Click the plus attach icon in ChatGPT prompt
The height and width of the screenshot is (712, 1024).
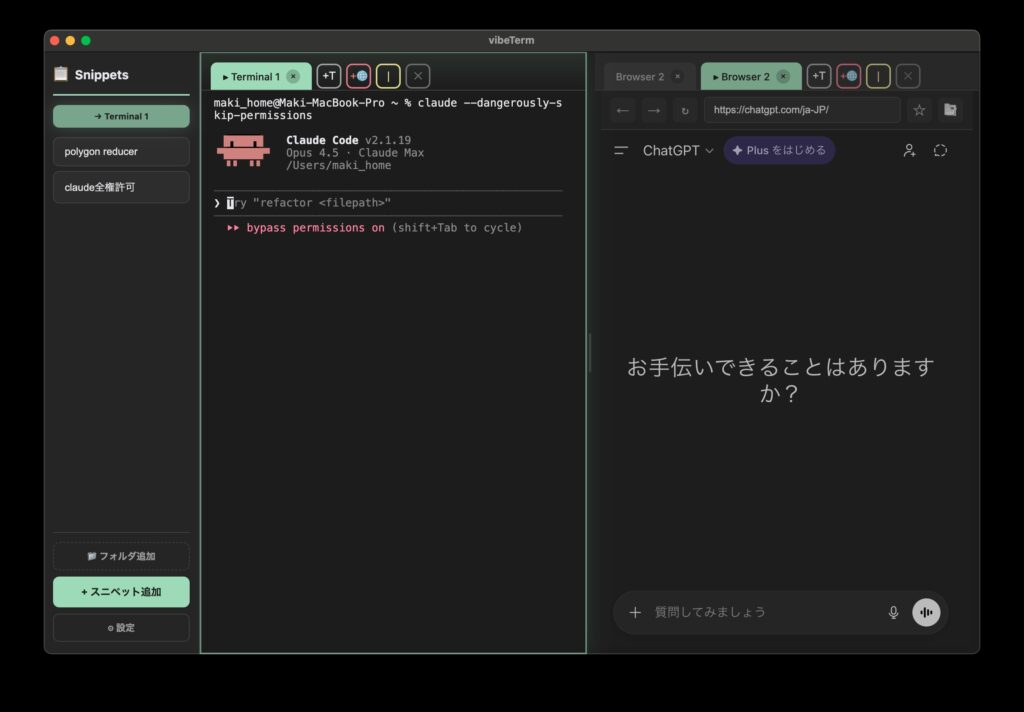coord(635,612)
